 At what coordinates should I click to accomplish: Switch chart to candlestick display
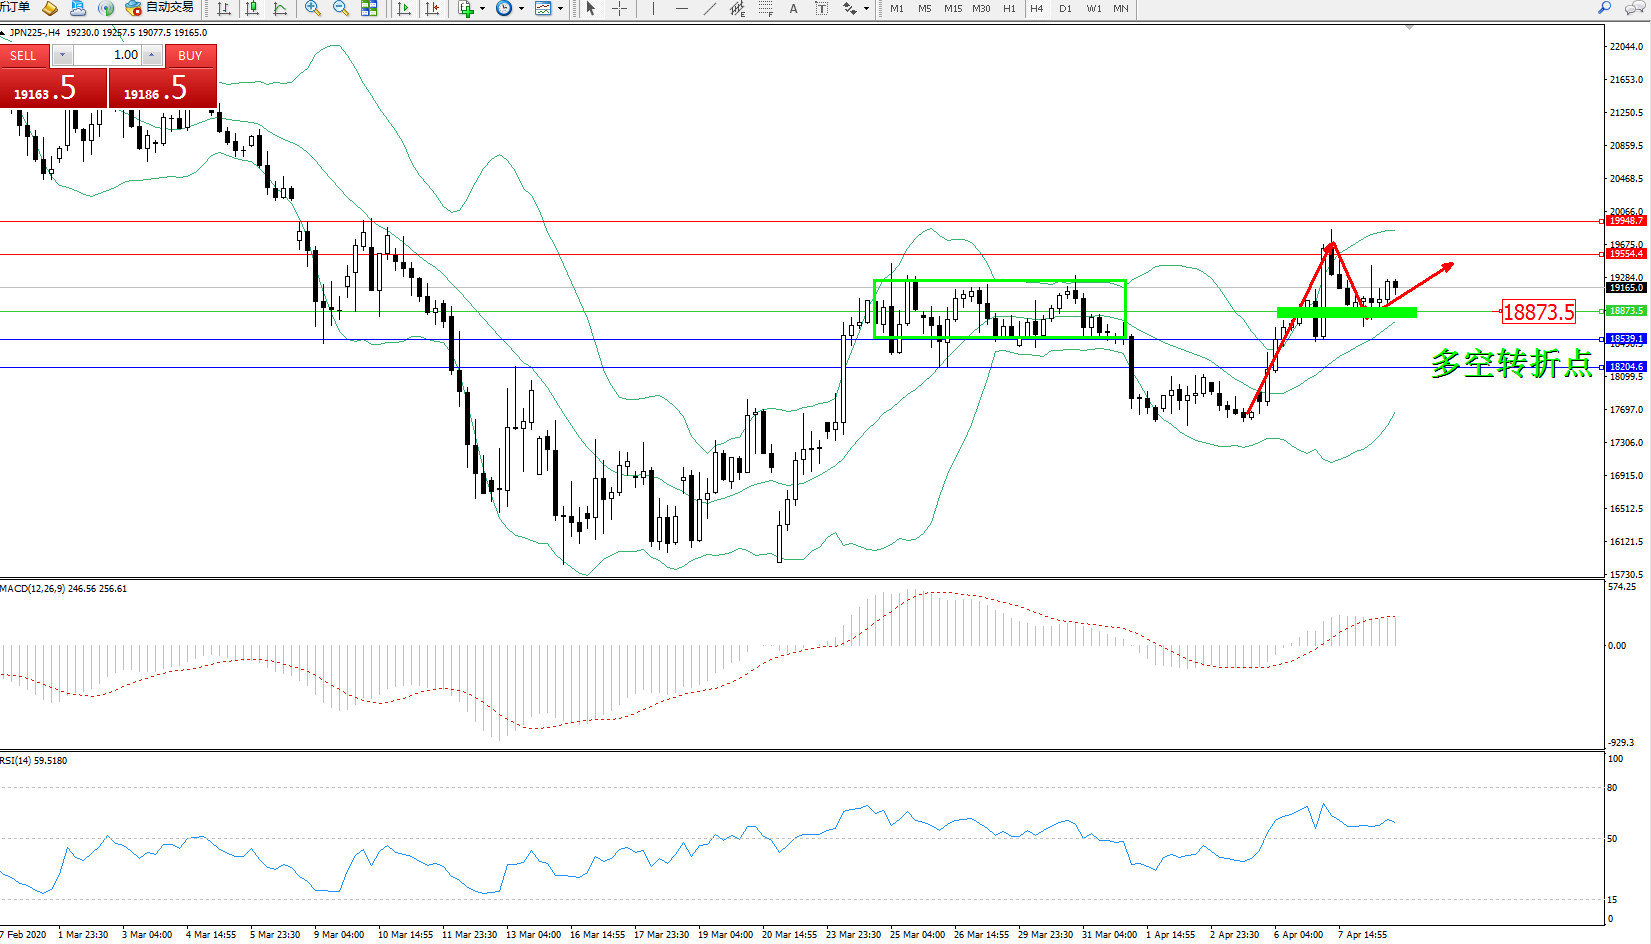click(252, 9)
